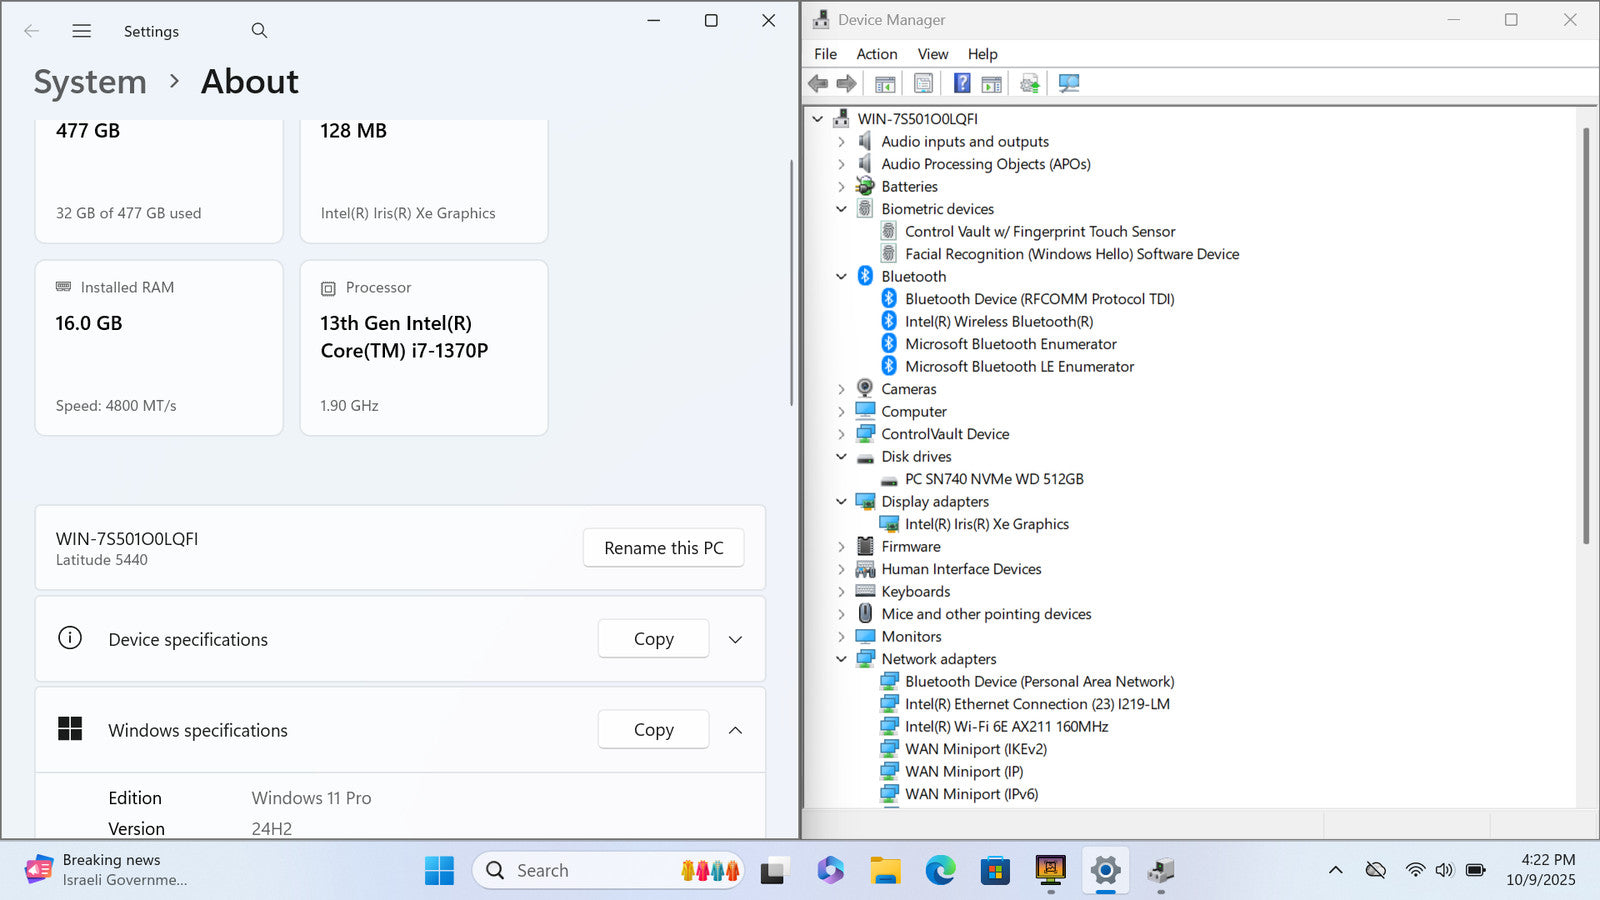Click Show/Hide Console Tree toolbar icon
Screen dimensions: 1600x900
pyautogui.click(x=885, y=84)
